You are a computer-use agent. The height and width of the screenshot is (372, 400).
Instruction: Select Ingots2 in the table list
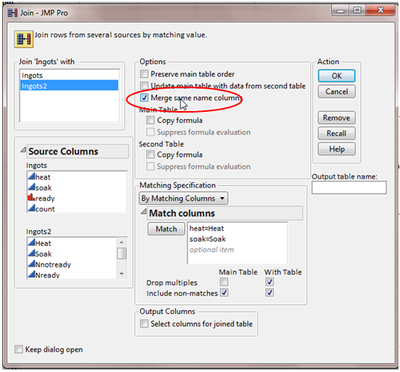pos(69,86)
